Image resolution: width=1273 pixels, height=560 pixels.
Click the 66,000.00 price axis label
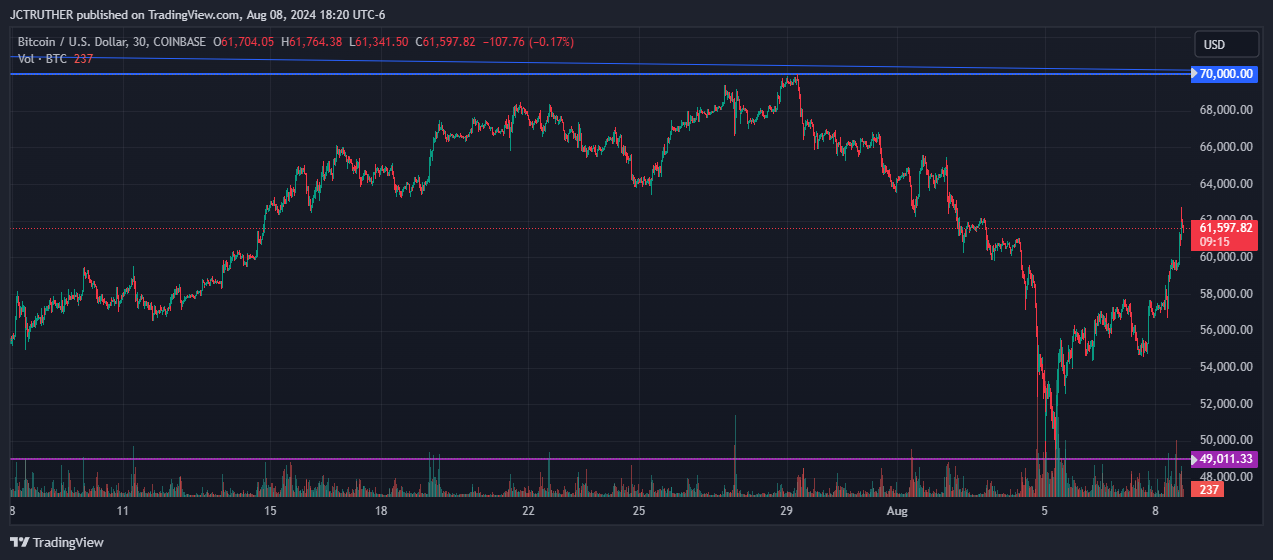(1226, 147)
